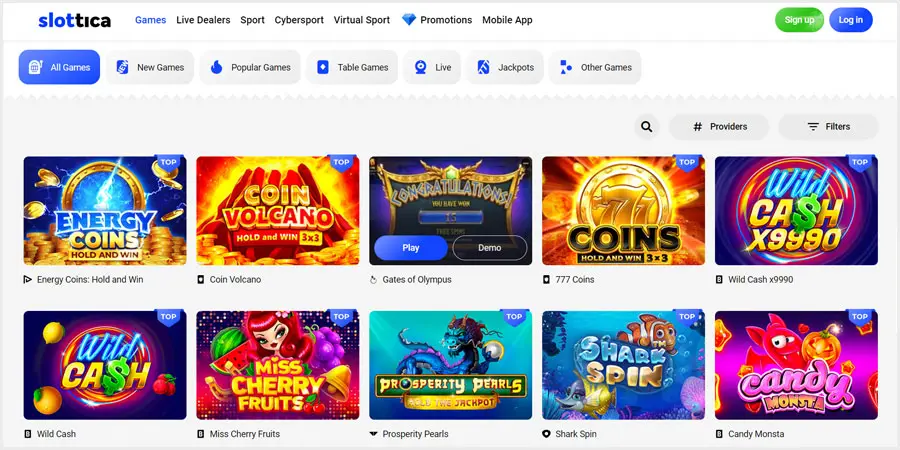900x450 pixels.
Task: Open the Providers dropdown
Action: 719,127
